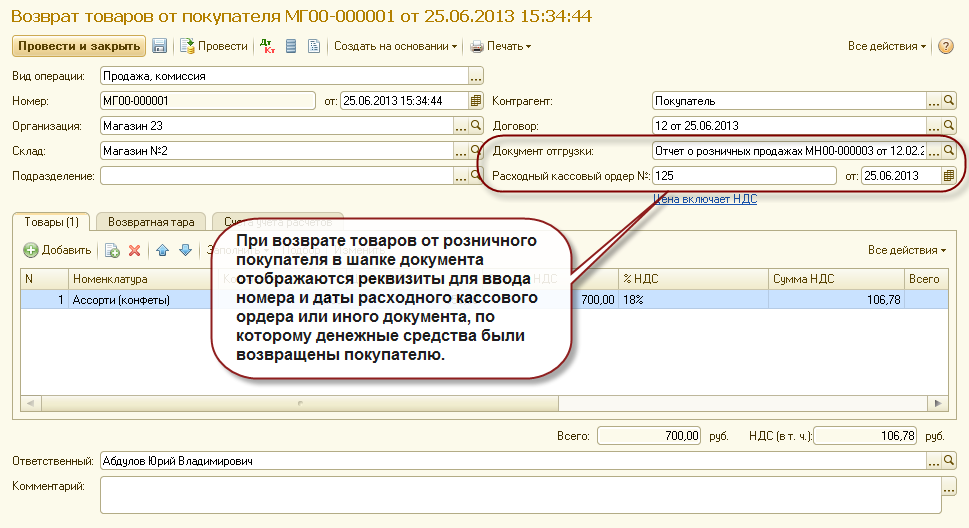Move row up with blue arrow

point(163,250)
